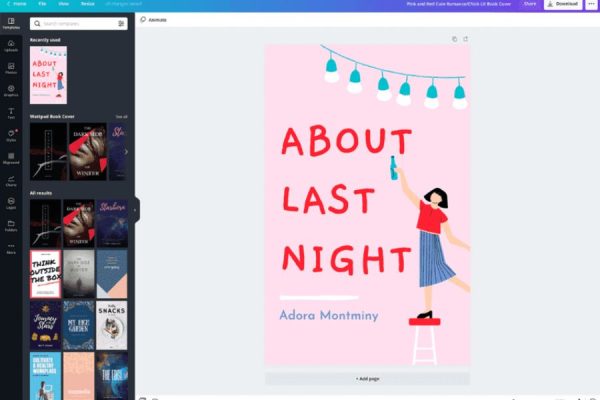Select the Text tool in sidebar
600x400 pixels.
[x=11, y=112]
